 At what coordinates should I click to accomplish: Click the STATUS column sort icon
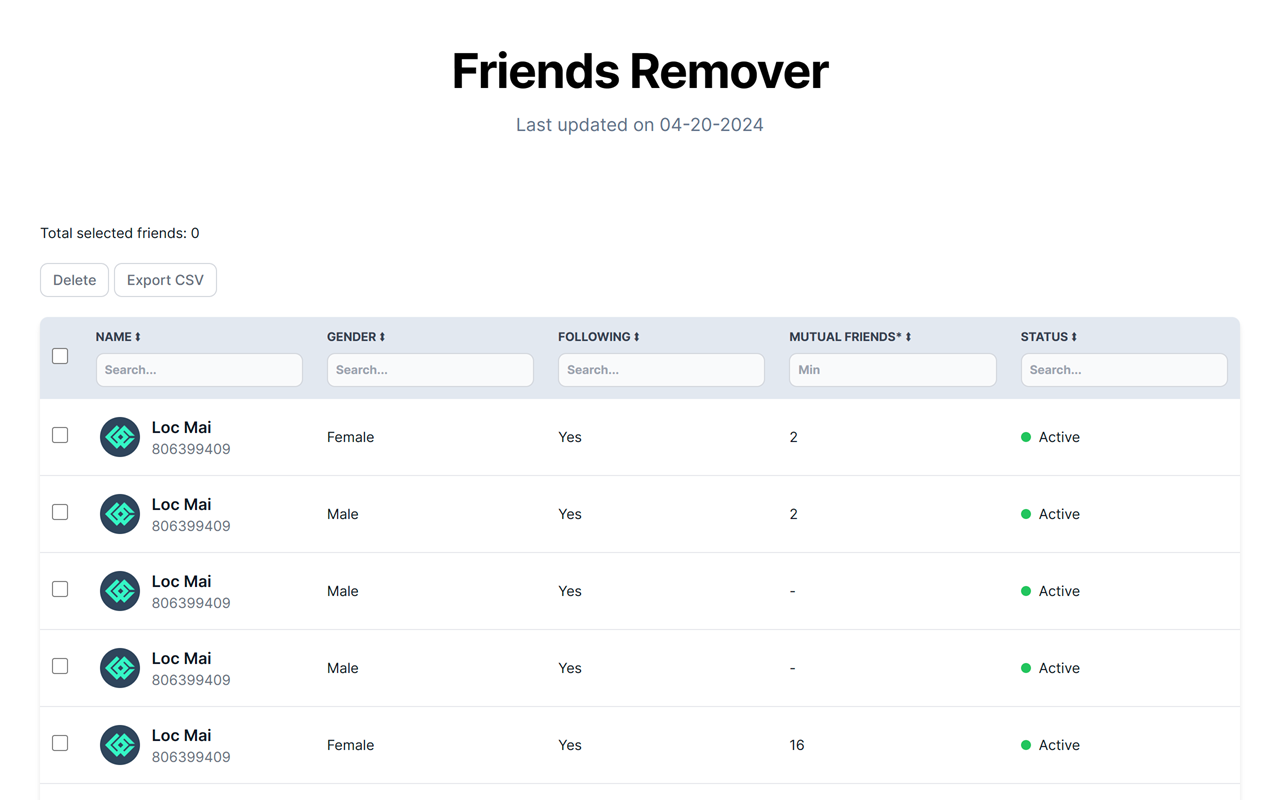1074,337
